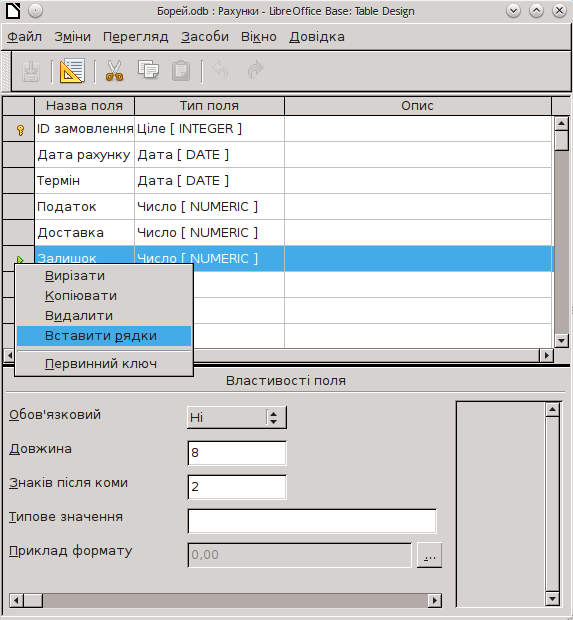Minimize the Table Design window
Viewport: 573px width, 620px height.
[x=513, y=11]
